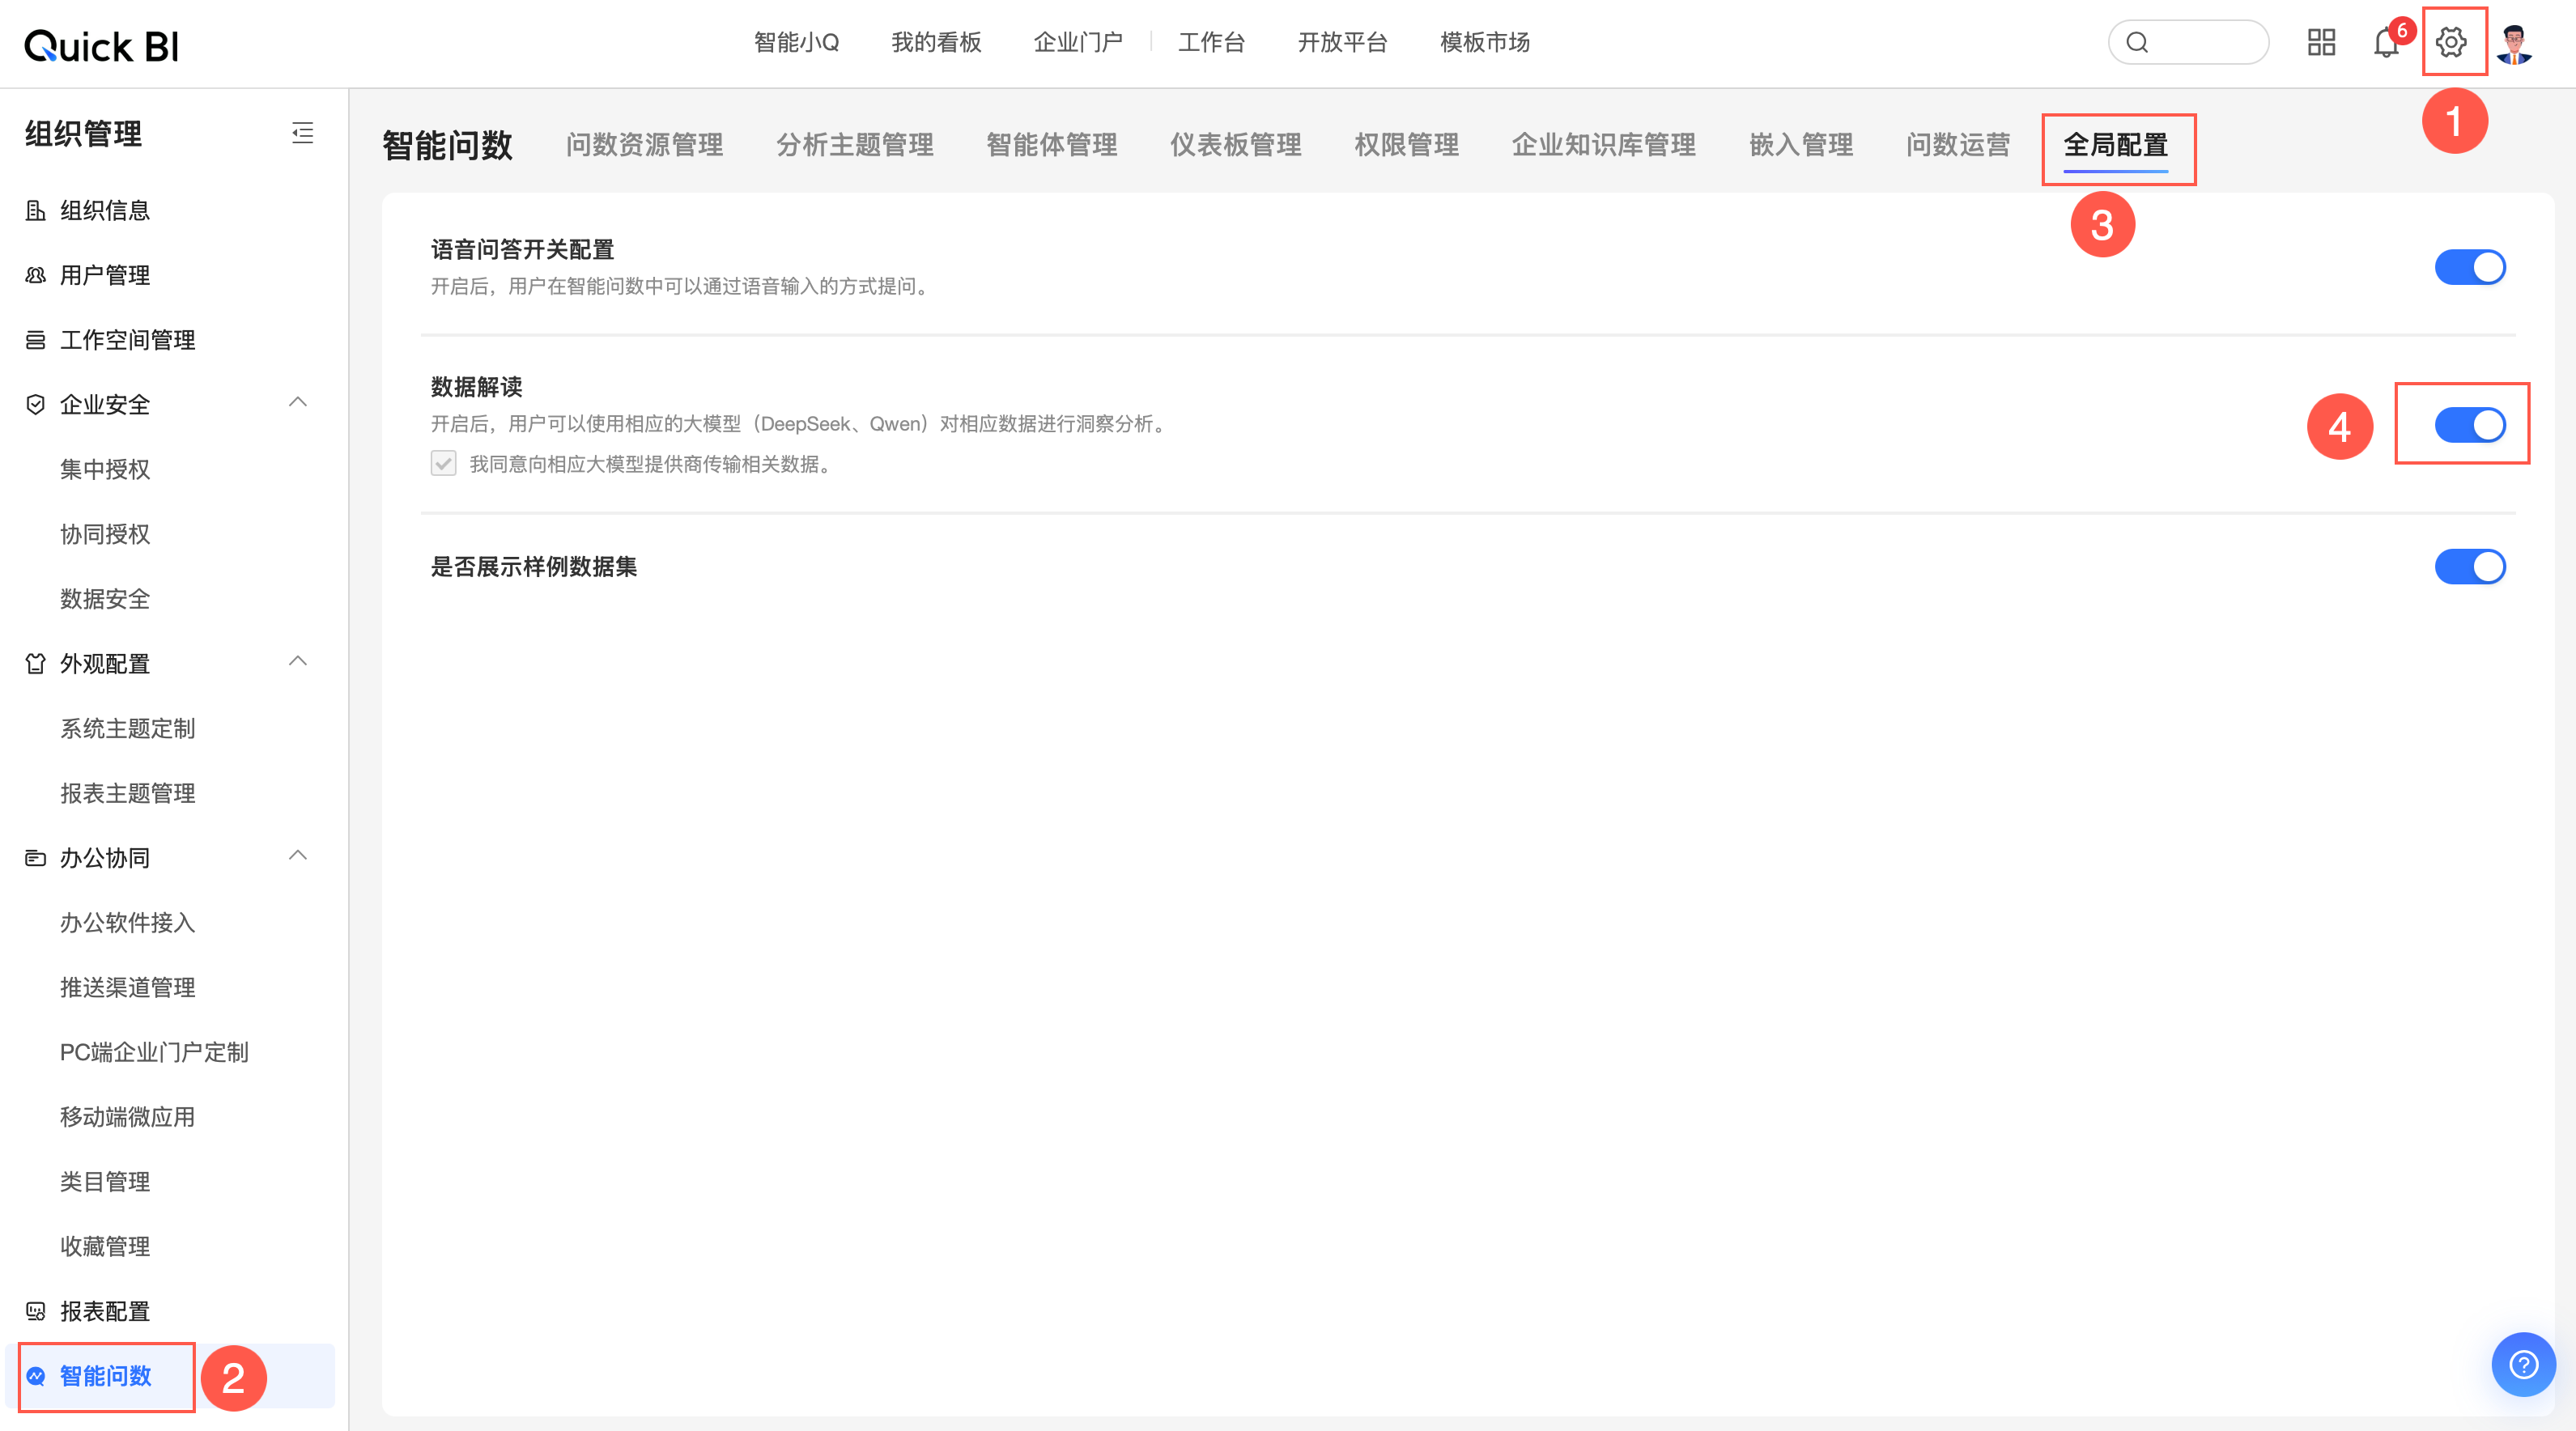Open 用户管理 in the sidebar

104,275
